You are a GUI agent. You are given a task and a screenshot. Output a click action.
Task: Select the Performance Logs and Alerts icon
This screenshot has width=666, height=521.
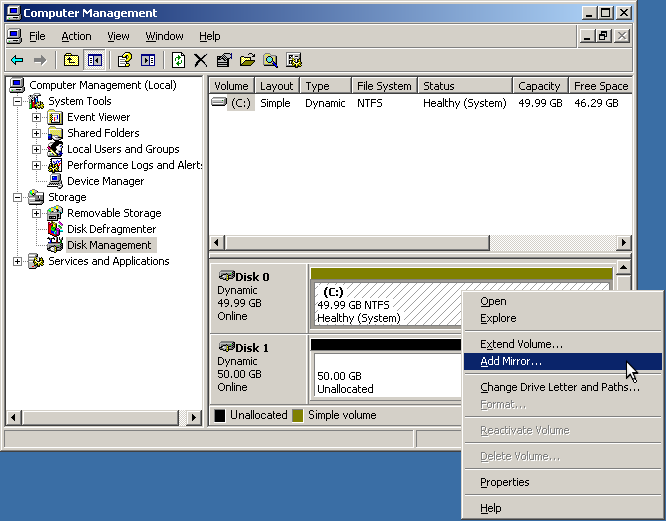pyautogui.click(x=55, y=165)
